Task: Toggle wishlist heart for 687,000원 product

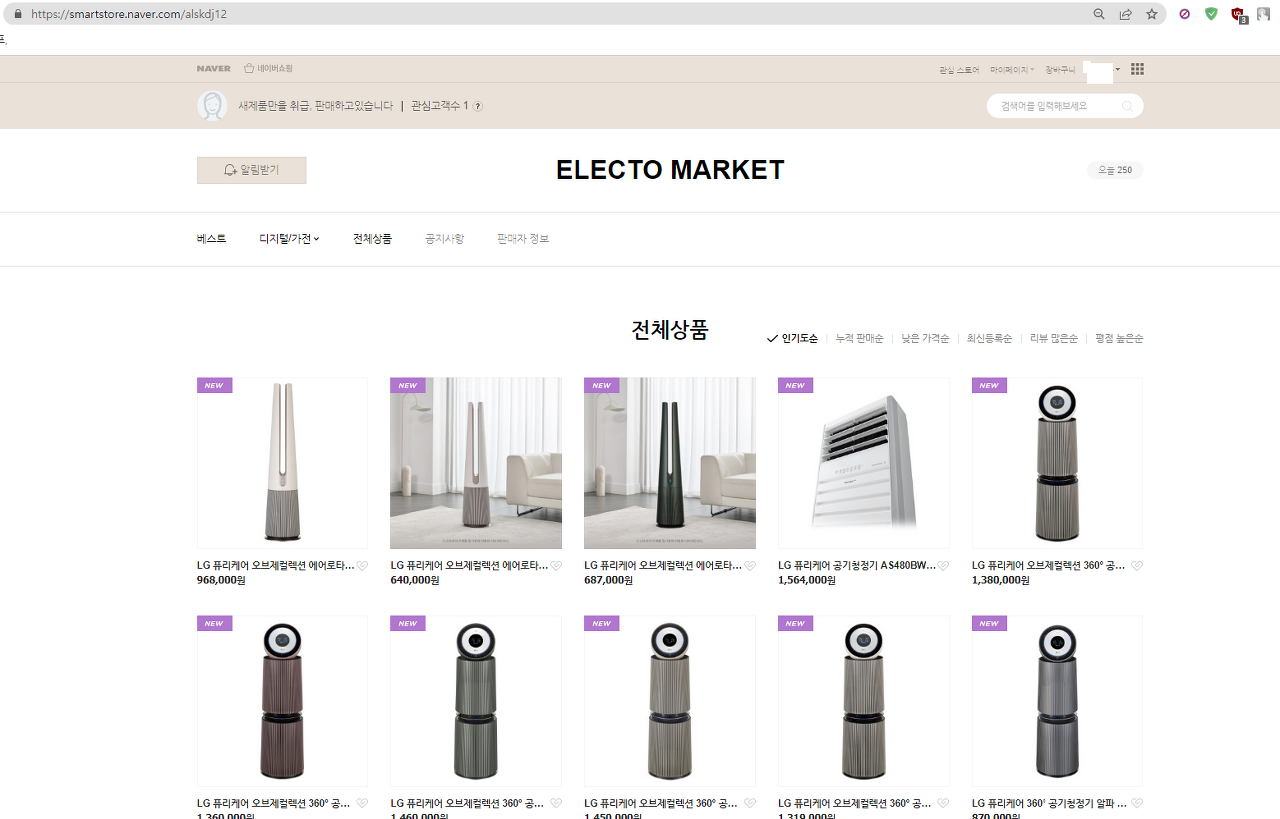Action: pos(750,566)
